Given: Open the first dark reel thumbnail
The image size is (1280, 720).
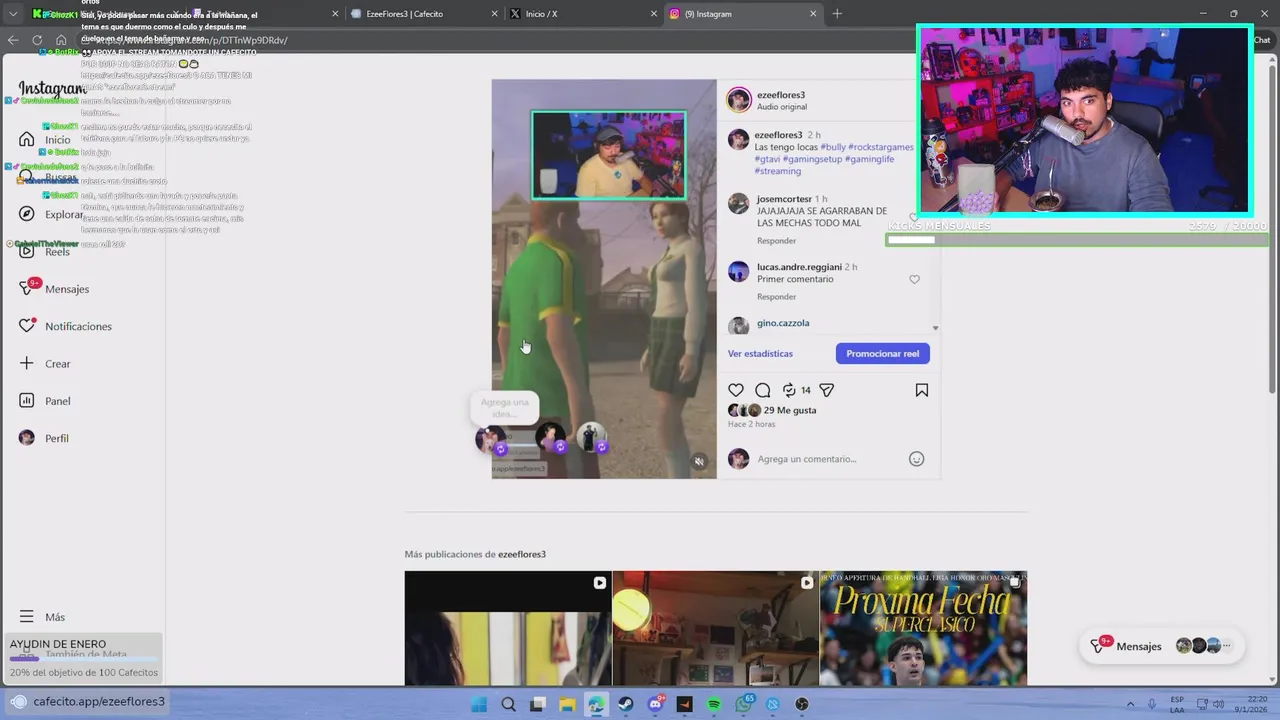Looking at the screenshot, I should (x=508, y=628).
